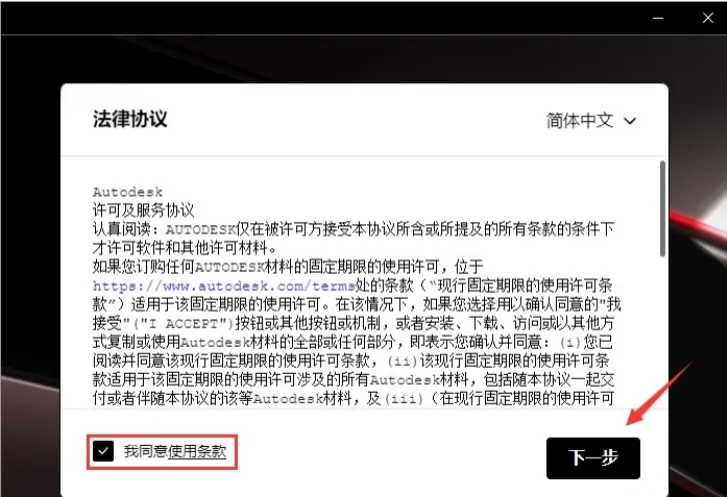Click the Autodesk title line in agreement
Screen dimensions: 727x497
(x=128, y=191)
